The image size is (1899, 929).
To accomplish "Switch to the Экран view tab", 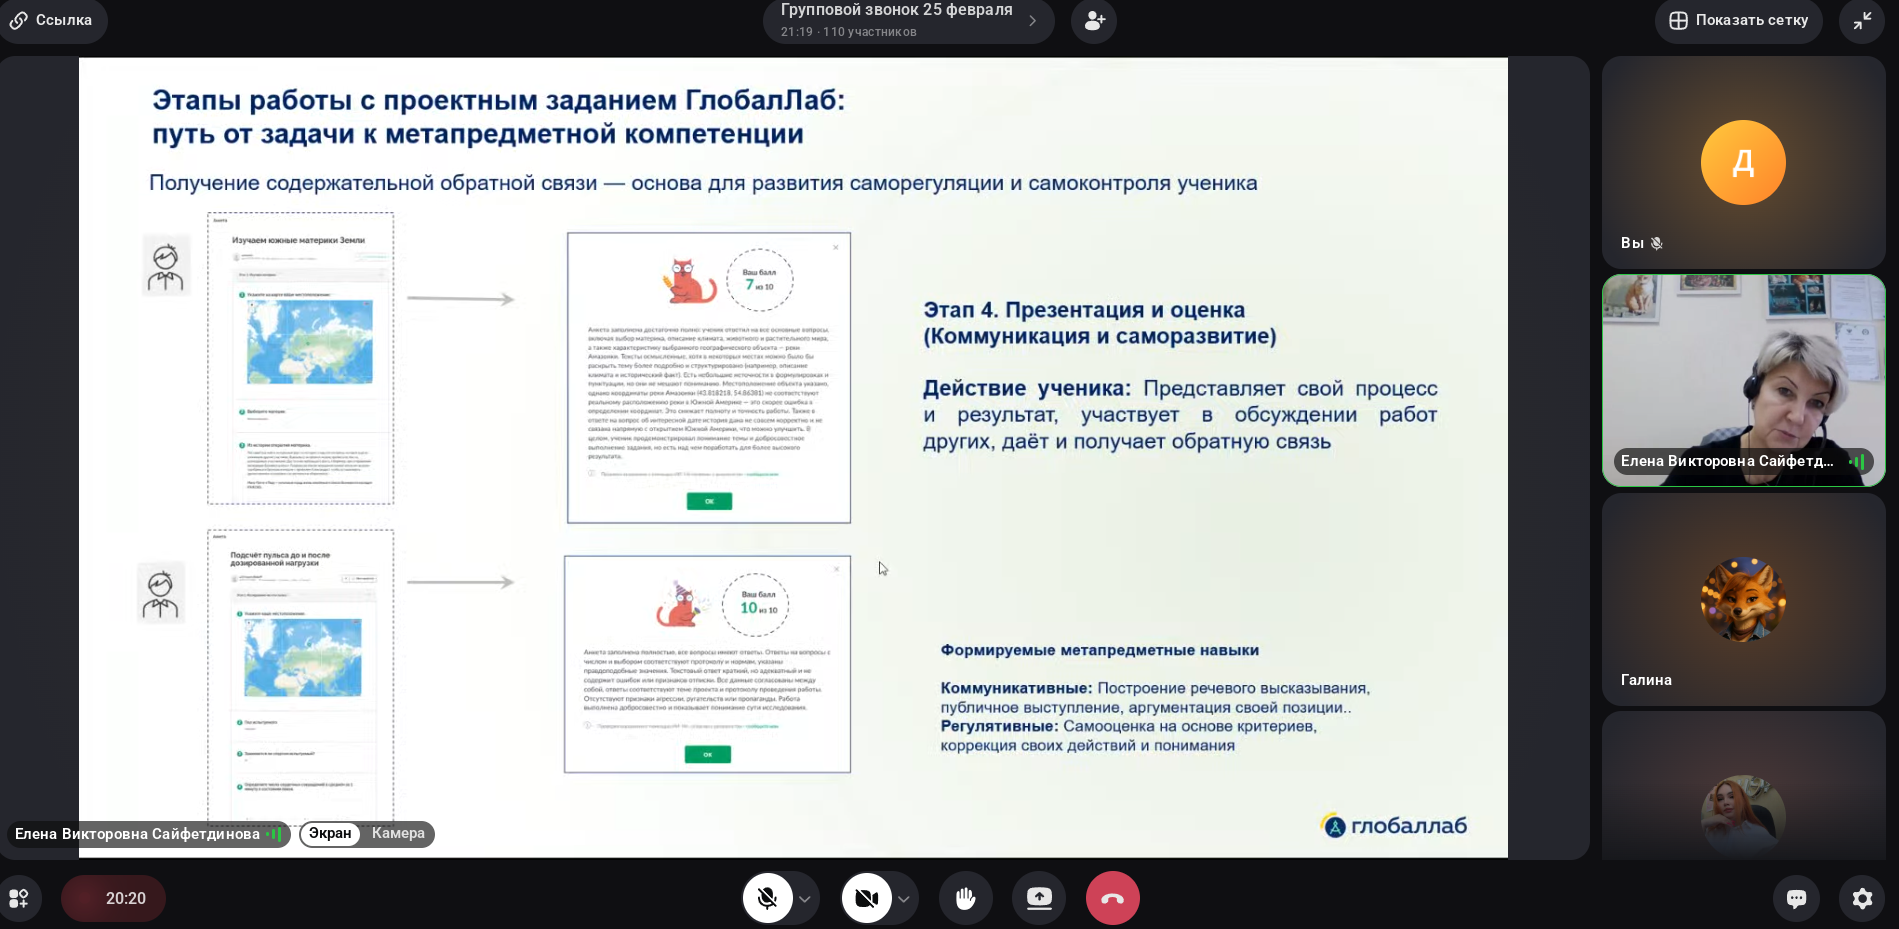I will (330, 833).
